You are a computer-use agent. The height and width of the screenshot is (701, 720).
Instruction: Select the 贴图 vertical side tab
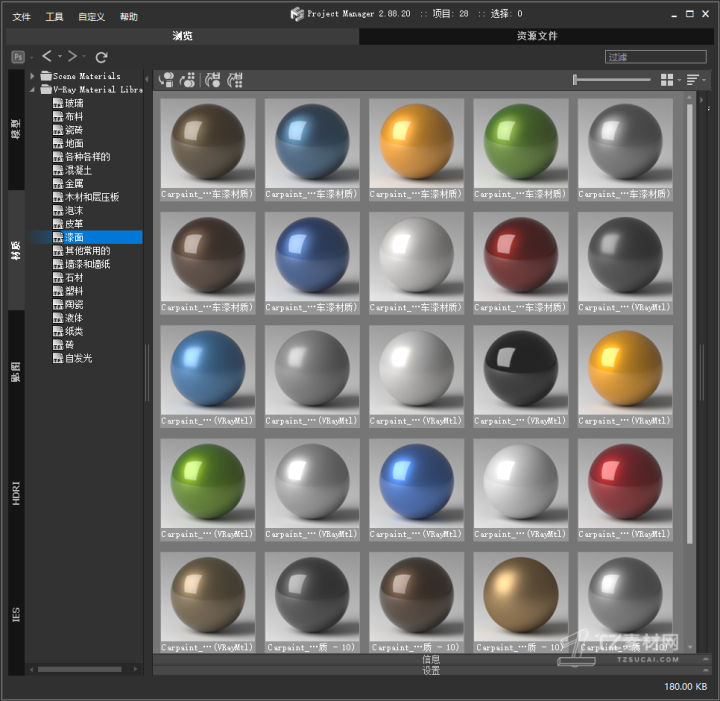coord(16,371)
